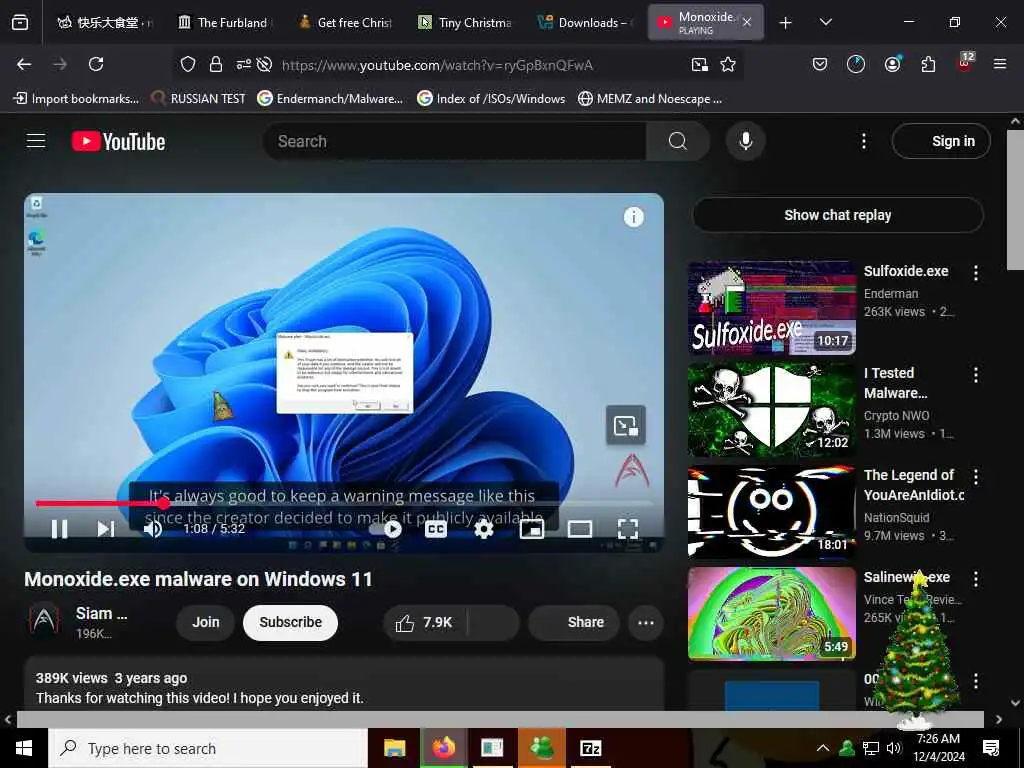1024x768 pixels.
Task: Show hidden tray icons chevron
Action: 823,748
